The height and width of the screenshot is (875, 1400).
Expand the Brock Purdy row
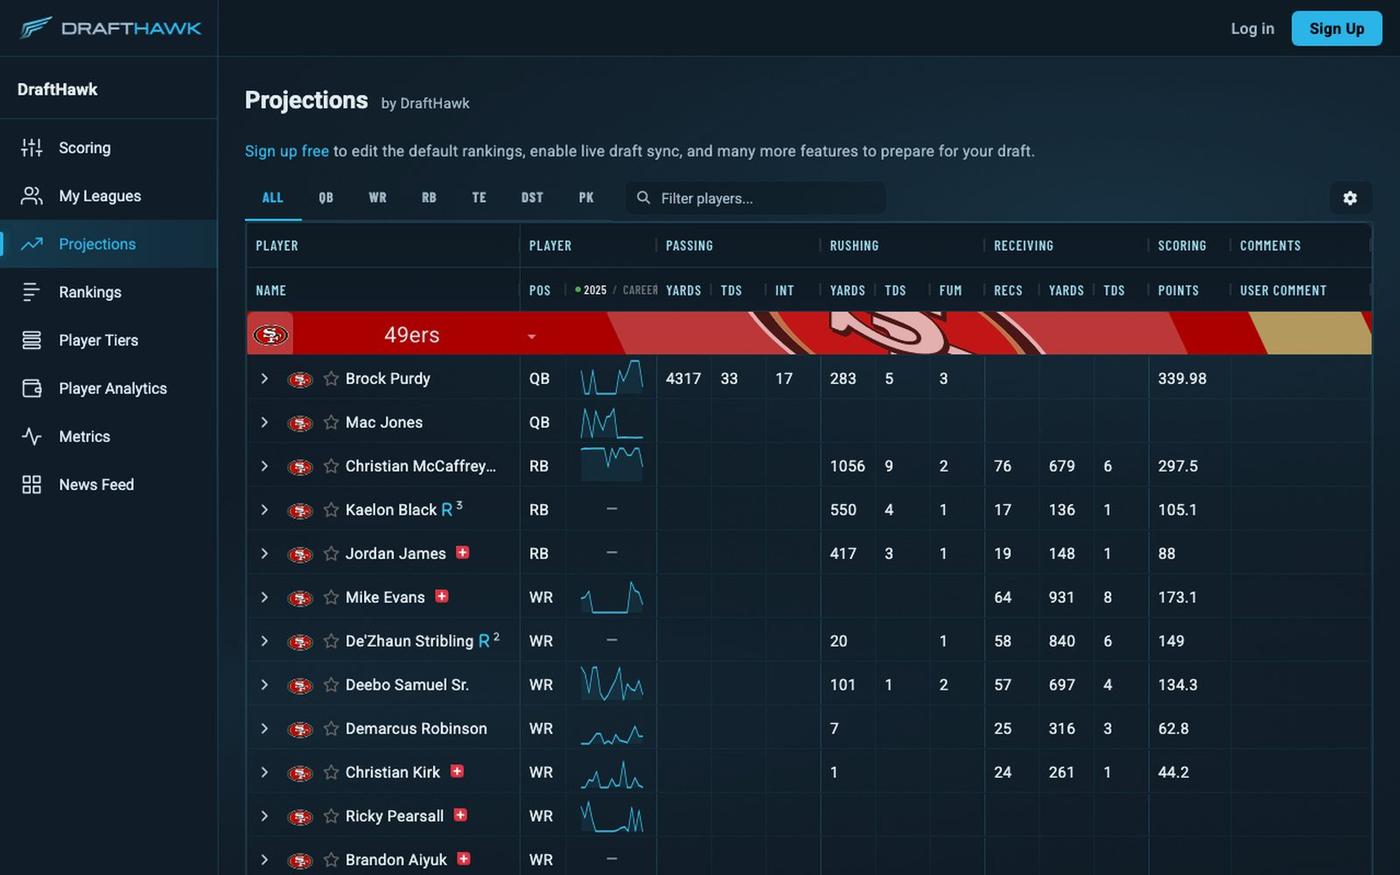(x=264, y=378)
